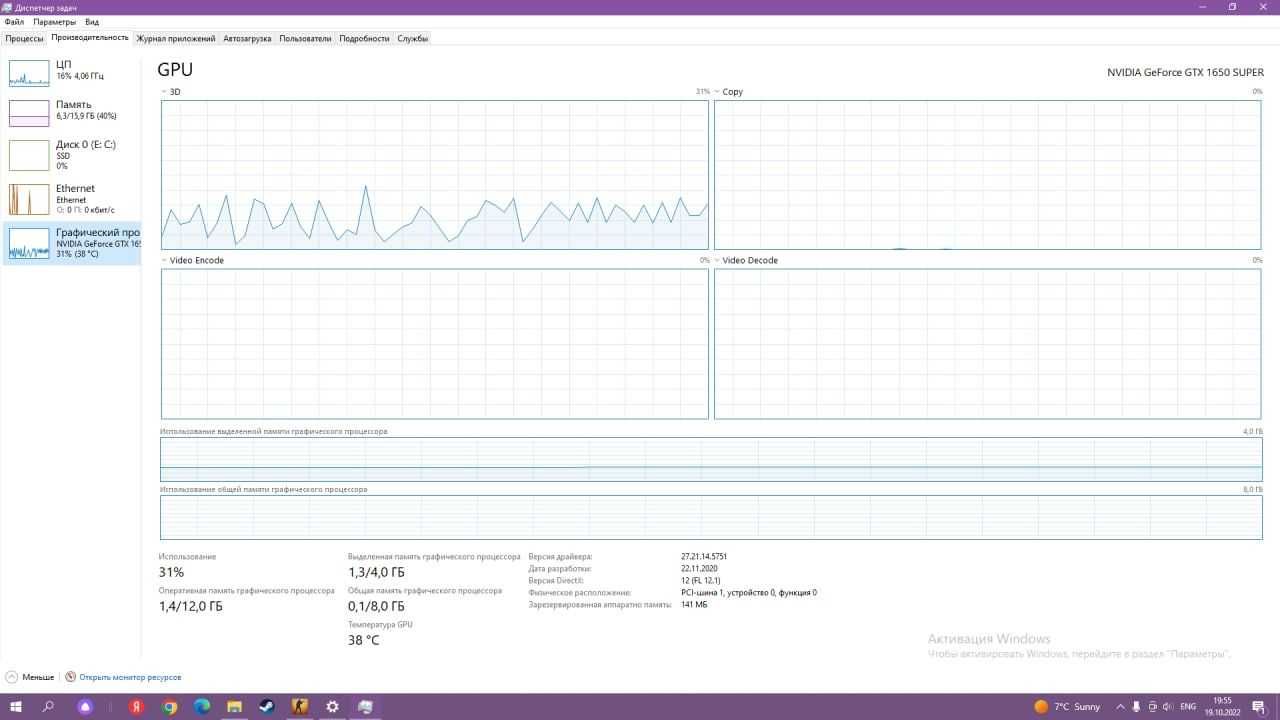
Task: Open Yandex Browser from the taskbar
Action: point(137,706)
